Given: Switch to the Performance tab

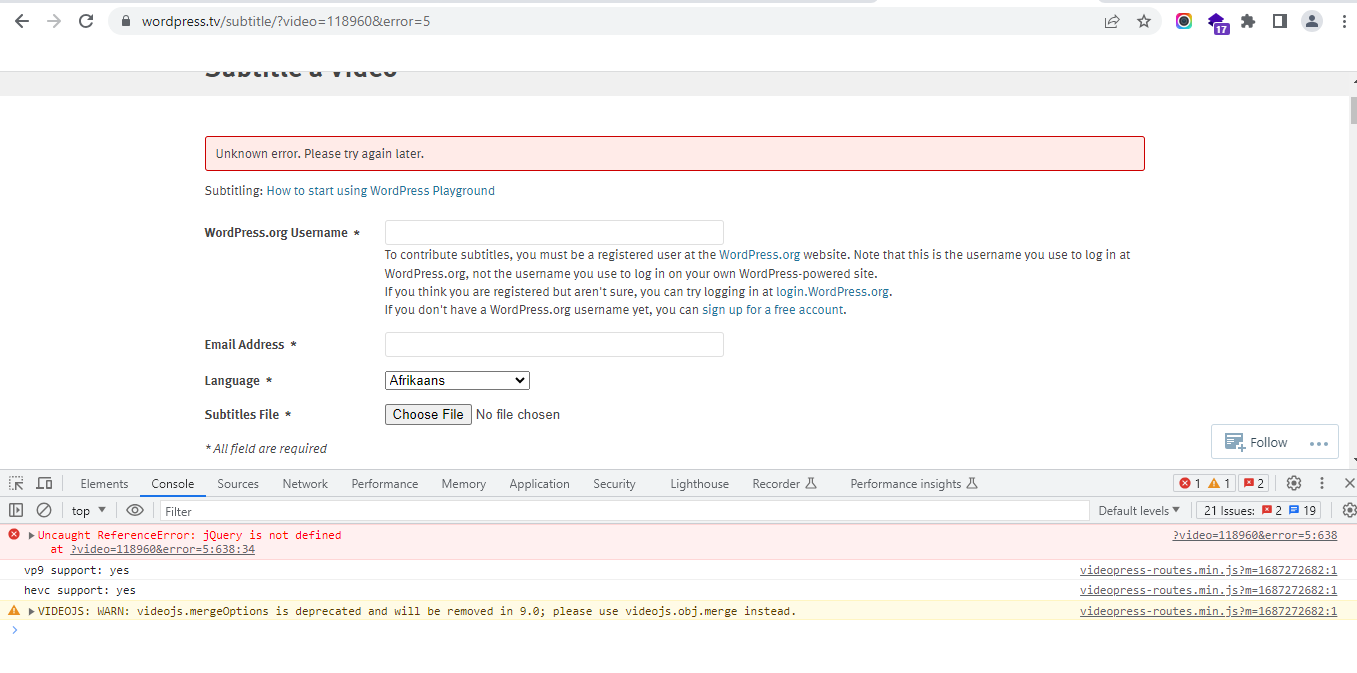Looking at the screenshot, I should 385,483.
